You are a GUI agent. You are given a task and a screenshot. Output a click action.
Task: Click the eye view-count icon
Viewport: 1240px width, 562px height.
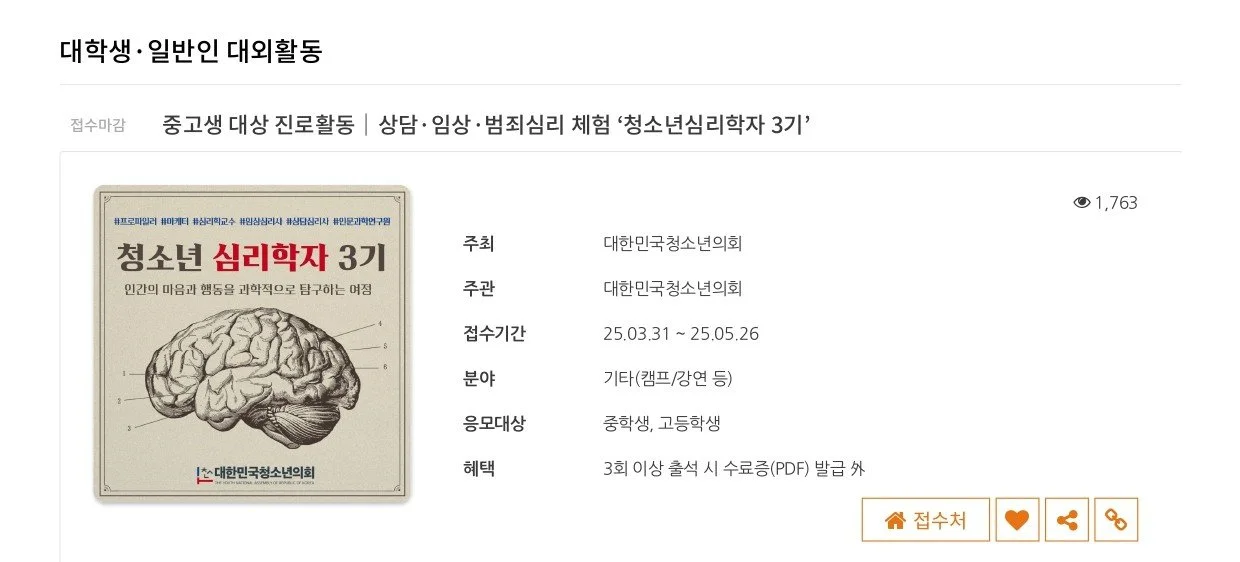pos(1081,203)
